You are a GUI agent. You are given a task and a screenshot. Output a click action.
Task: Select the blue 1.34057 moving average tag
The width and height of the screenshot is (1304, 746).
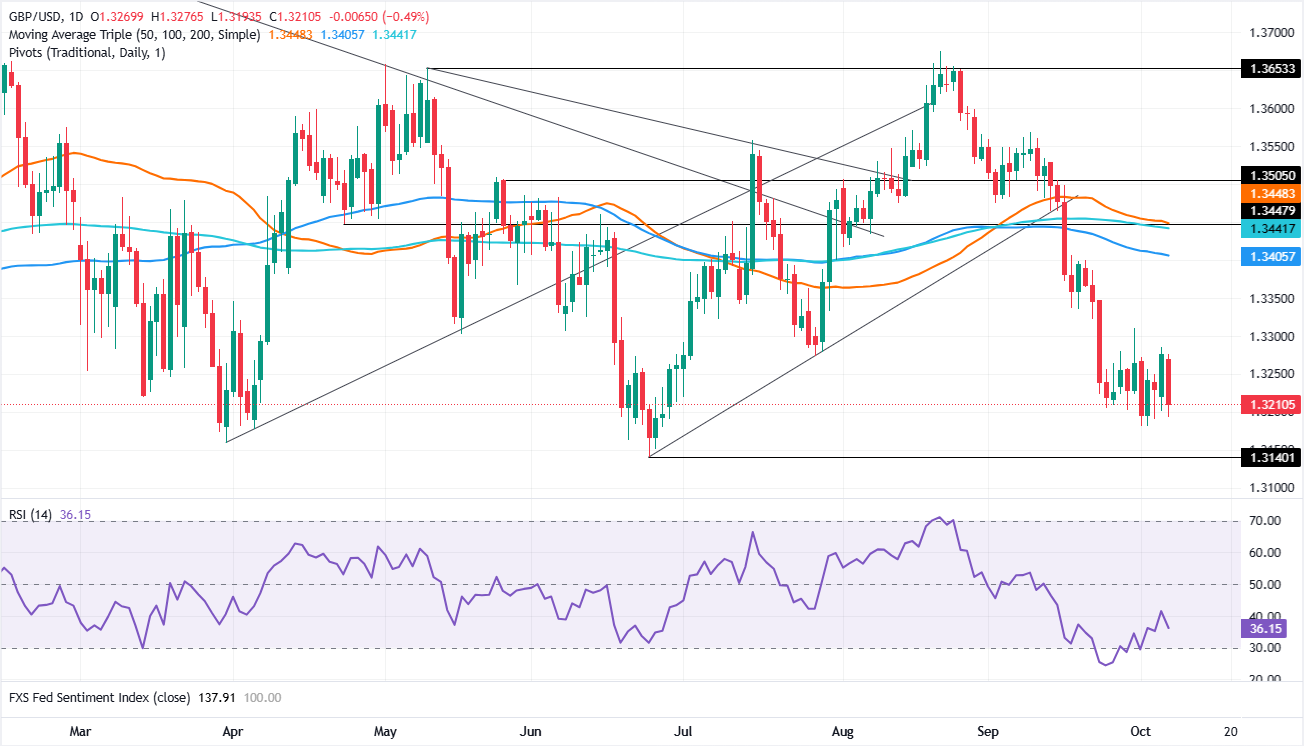pyautogui.click(x=1271, y=257)
